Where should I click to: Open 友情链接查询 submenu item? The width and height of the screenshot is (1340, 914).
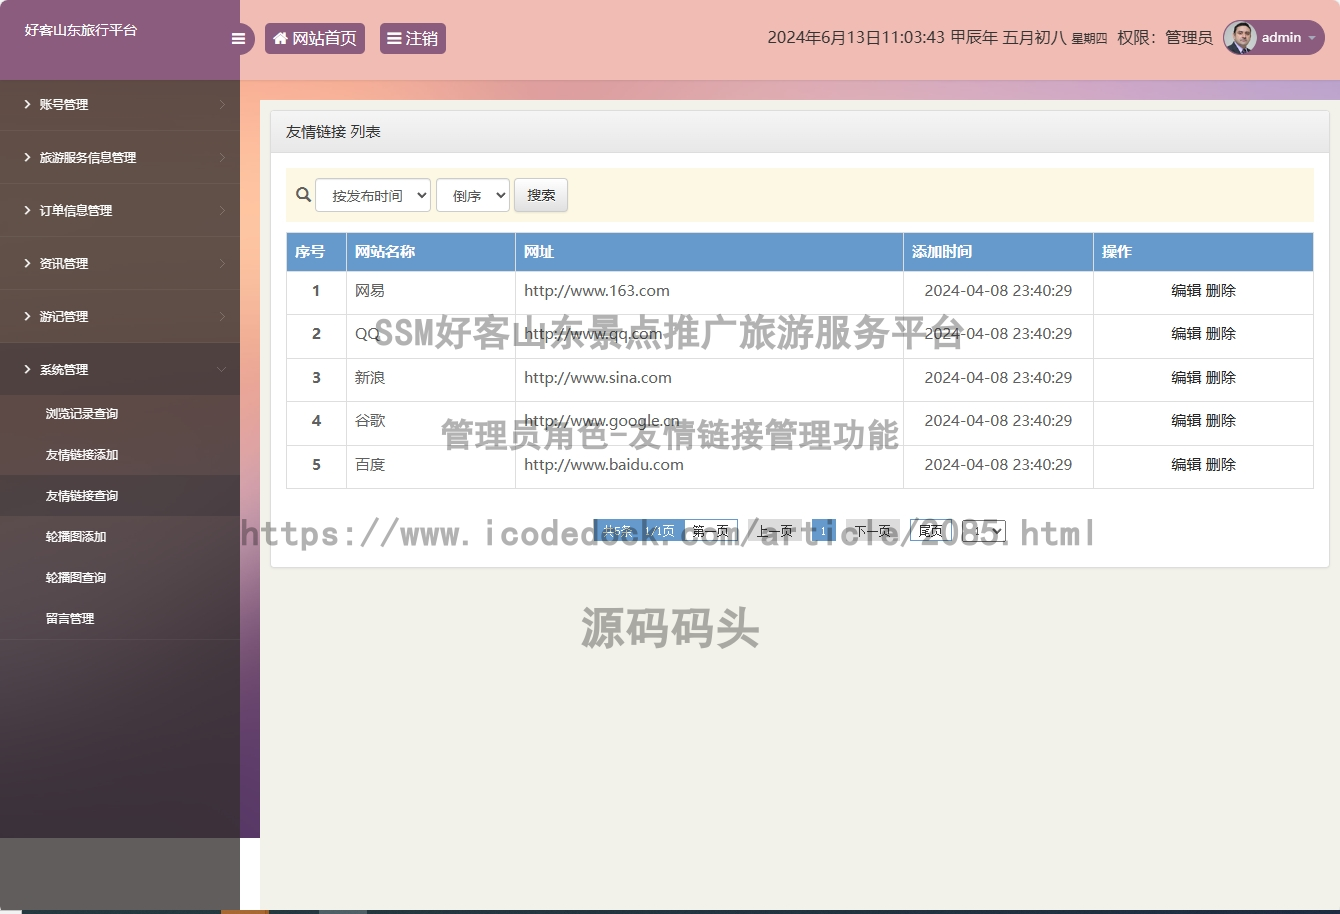tap(120, 496)
